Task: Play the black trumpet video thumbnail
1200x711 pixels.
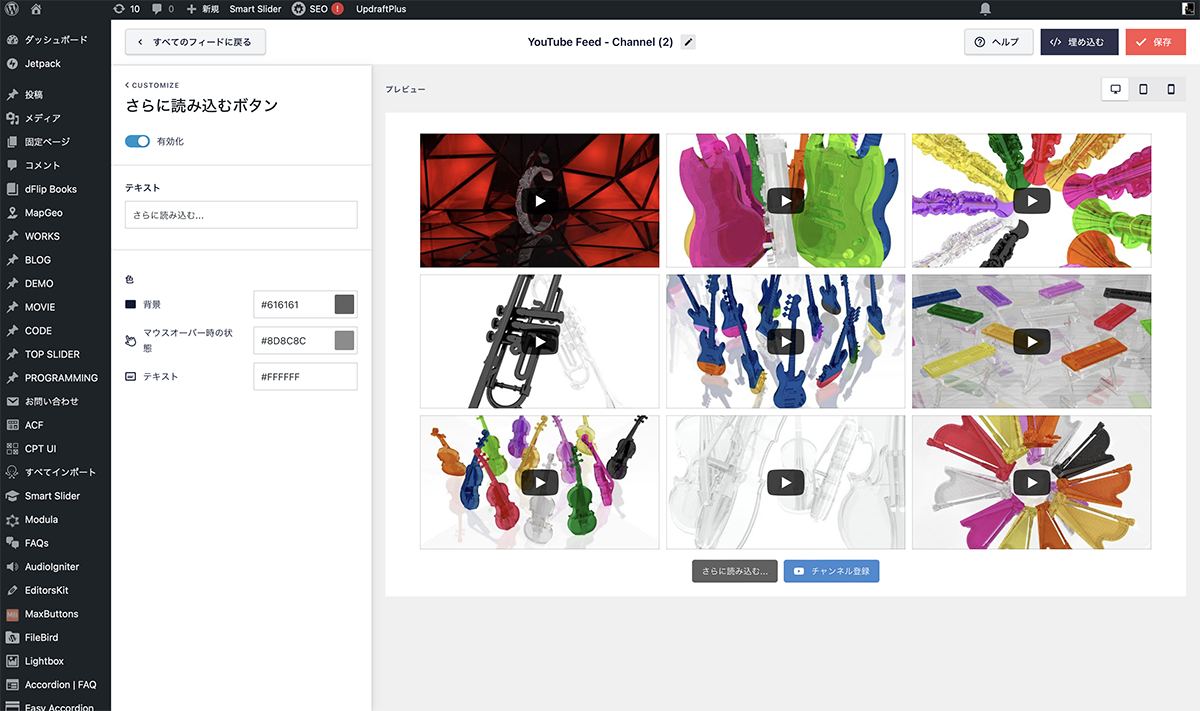Action: 540,341
